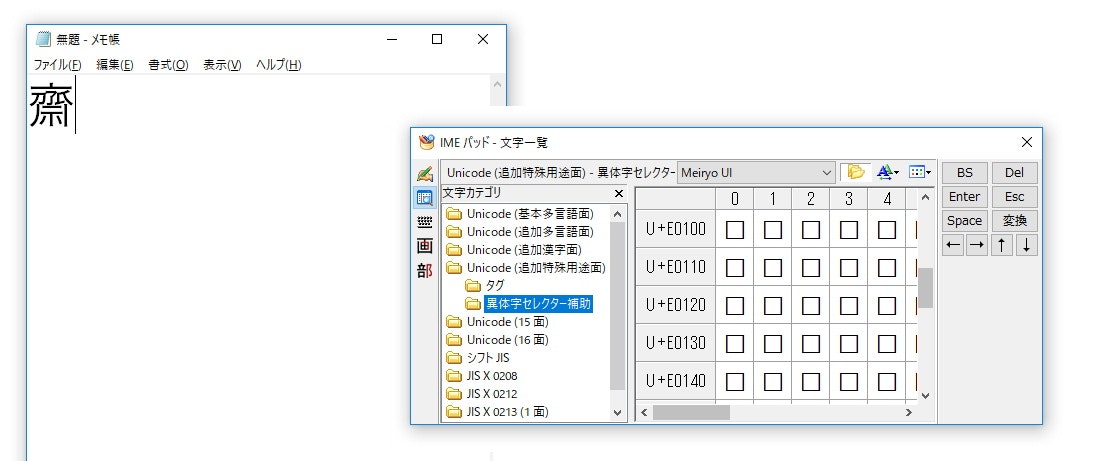The width and height of the screenshot is (1102, 461).
Task: Pick the character at U+E0130 column 1
Action: click(x=772, y=343)
